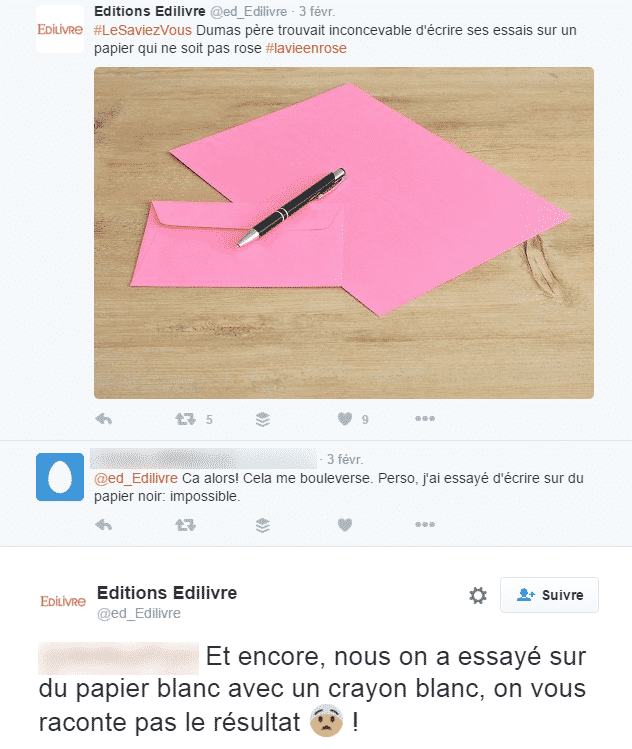Viewport: 632px width, 749px height.
Task: Click the 3 févr. timestamp of first tweet
Action: tap(317, 11)
